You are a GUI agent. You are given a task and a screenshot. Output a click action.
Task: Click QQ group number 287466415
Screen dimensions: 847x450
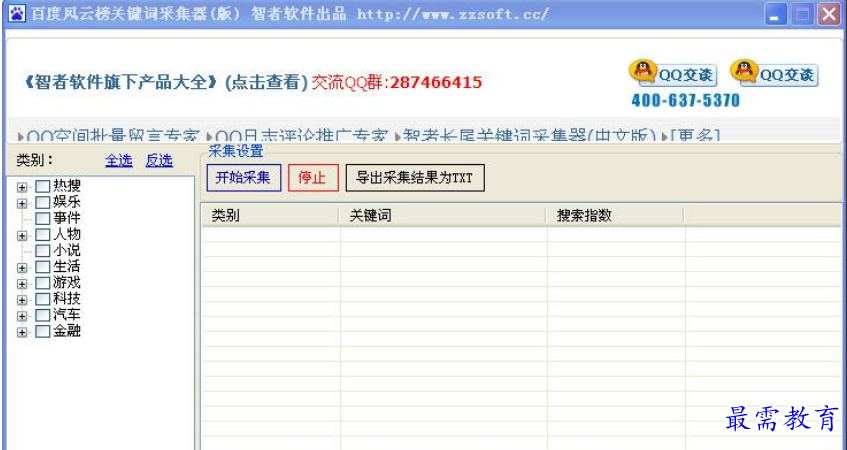click(436, 82)
